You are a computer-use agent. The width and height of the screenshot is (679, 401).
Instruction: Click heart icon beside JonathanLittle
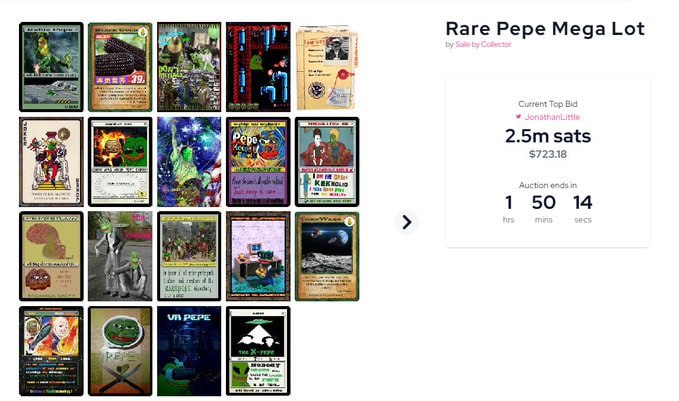point(518,117)
